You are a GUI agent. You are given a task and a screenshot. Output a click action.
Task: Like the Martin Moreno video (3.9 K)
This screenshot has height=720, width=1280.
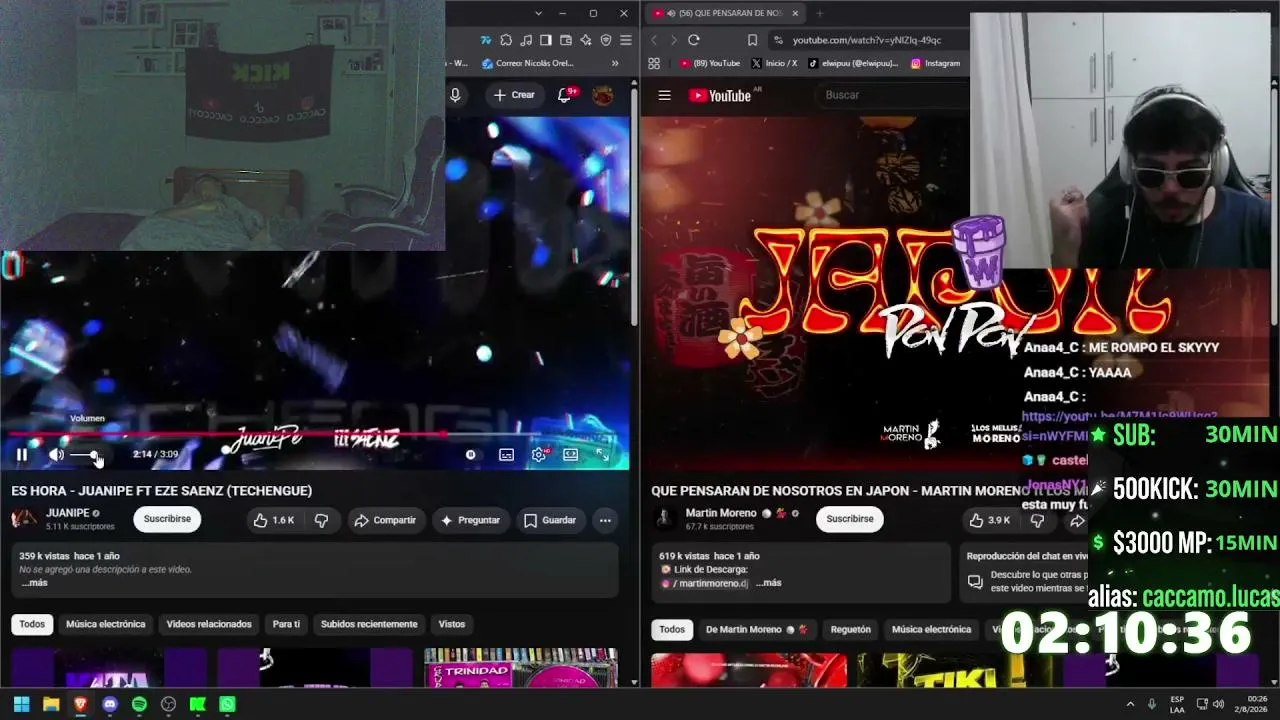tap(989, 520)
